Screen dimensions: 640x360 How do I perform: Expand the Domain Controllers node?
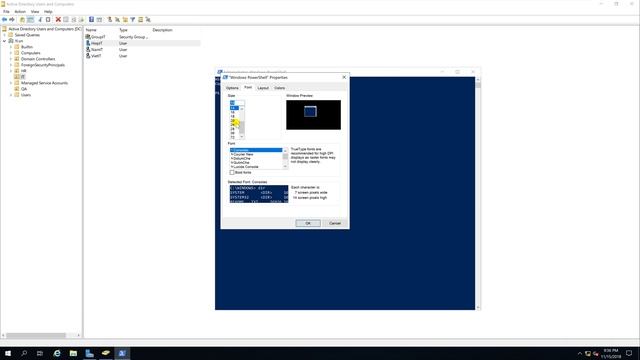pos(11,59)
